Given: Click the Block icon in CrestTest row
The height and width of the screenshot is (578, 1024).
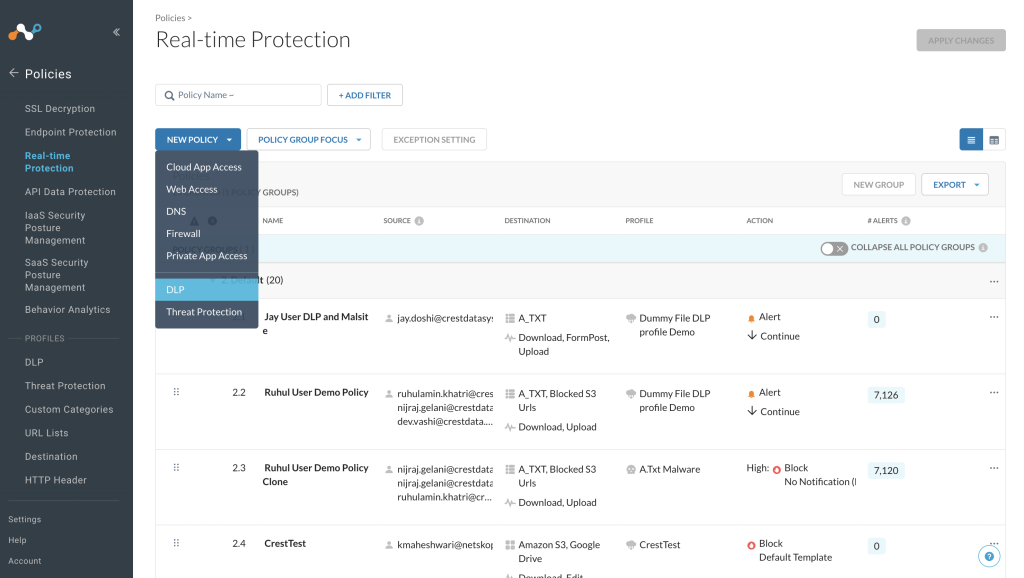Looking at the screenshot, I should pos(751,545).
